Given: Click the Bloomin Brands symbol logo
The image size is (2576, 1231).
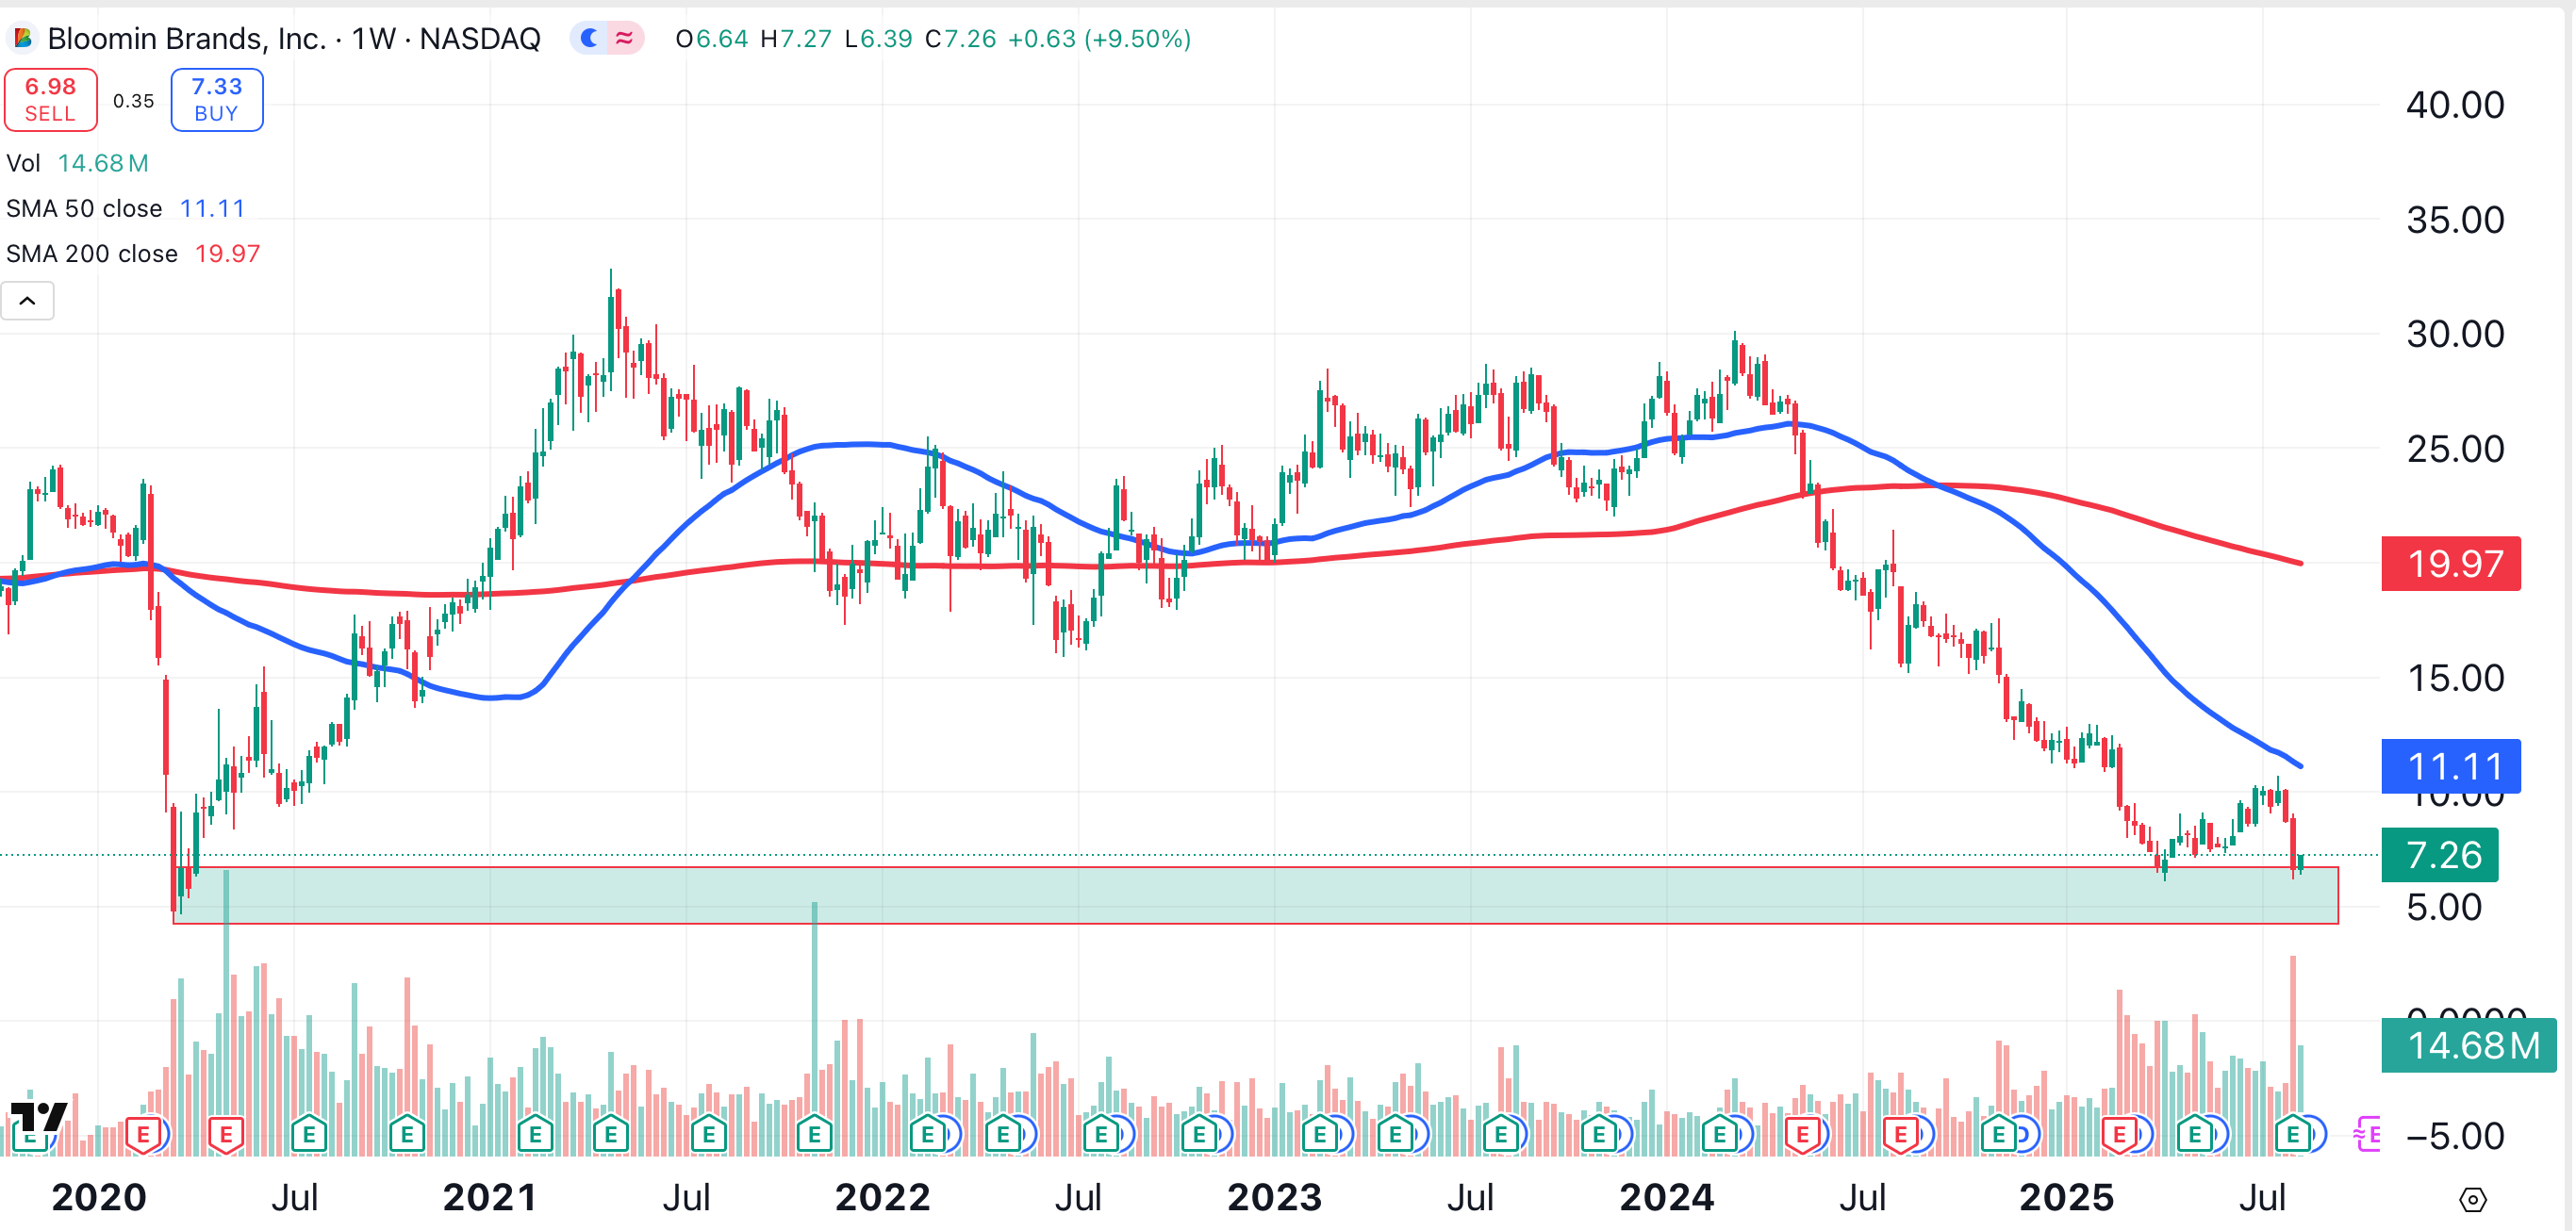Looking at the screenshot, I should tap(22, 39).
